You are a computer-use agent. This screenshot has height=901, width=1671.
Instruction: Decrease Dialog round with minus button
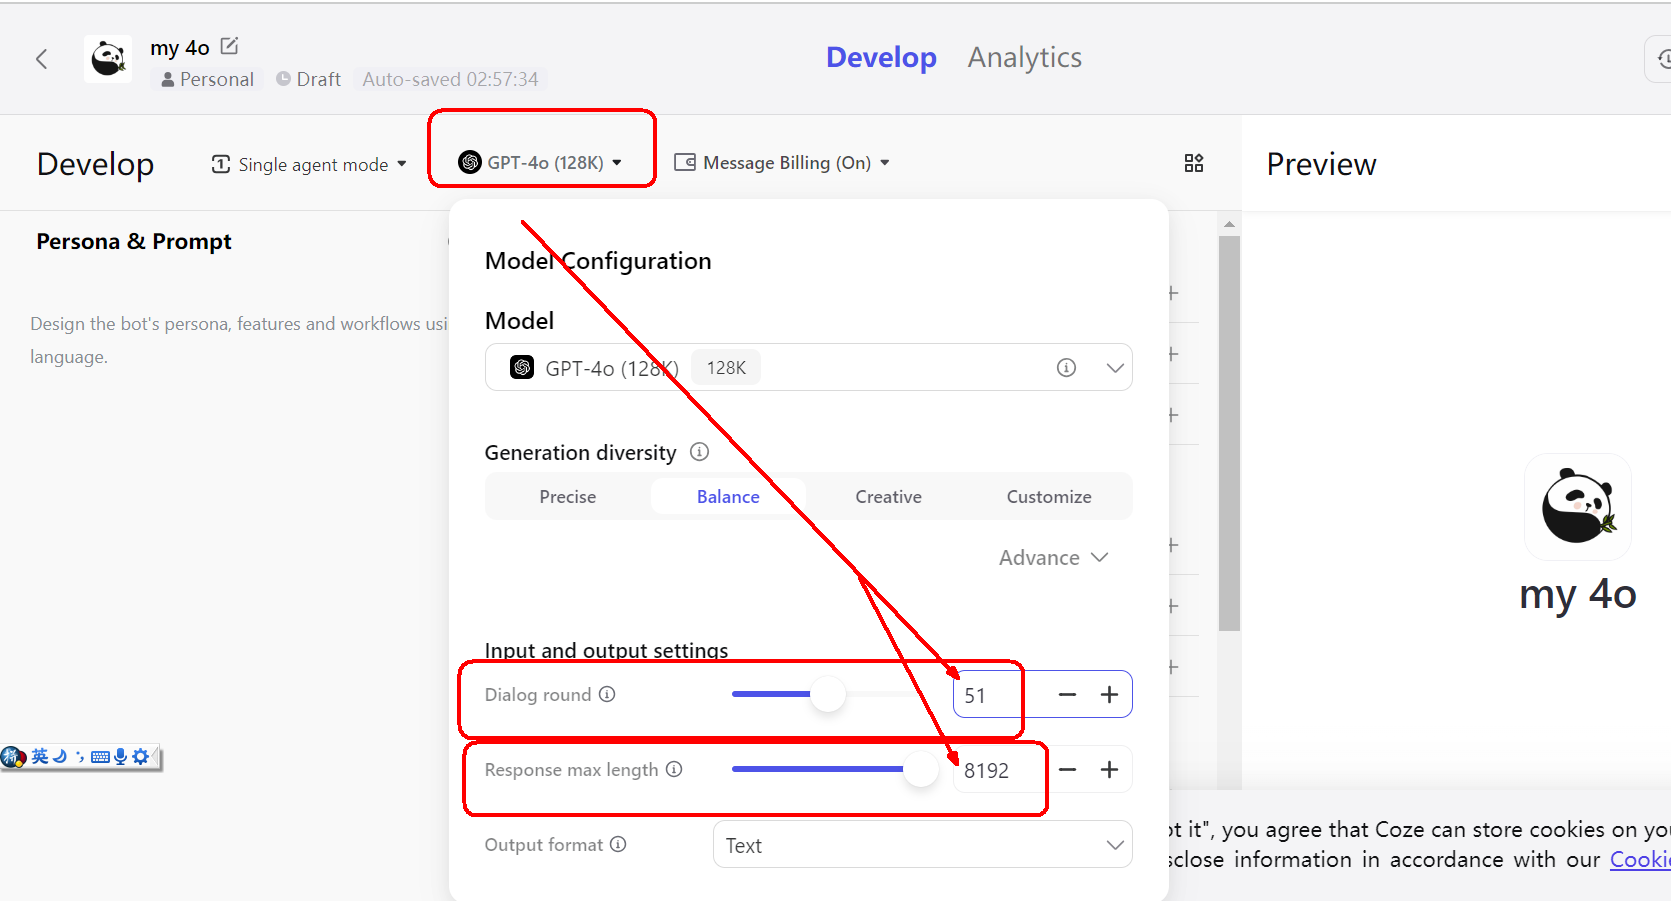[x=1067, y=695]
